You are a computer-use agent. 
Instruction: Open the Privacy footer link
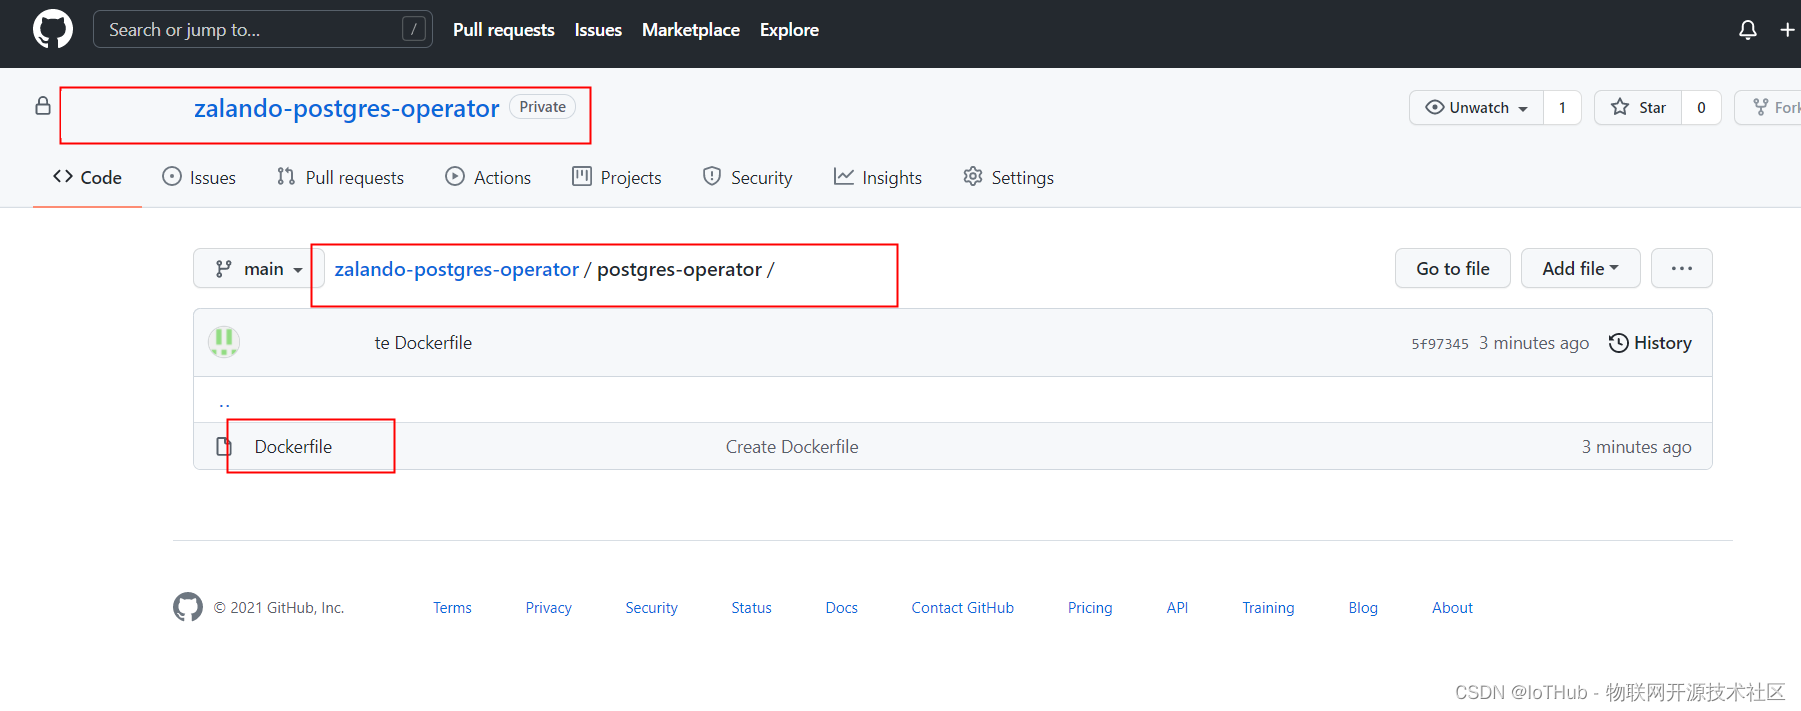pos(548,608)
